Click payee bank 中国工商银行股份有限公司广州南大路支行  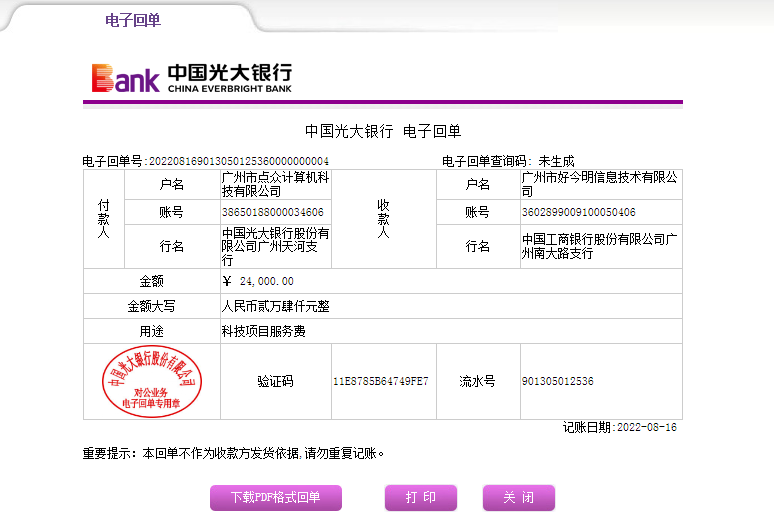coord(599,246)
